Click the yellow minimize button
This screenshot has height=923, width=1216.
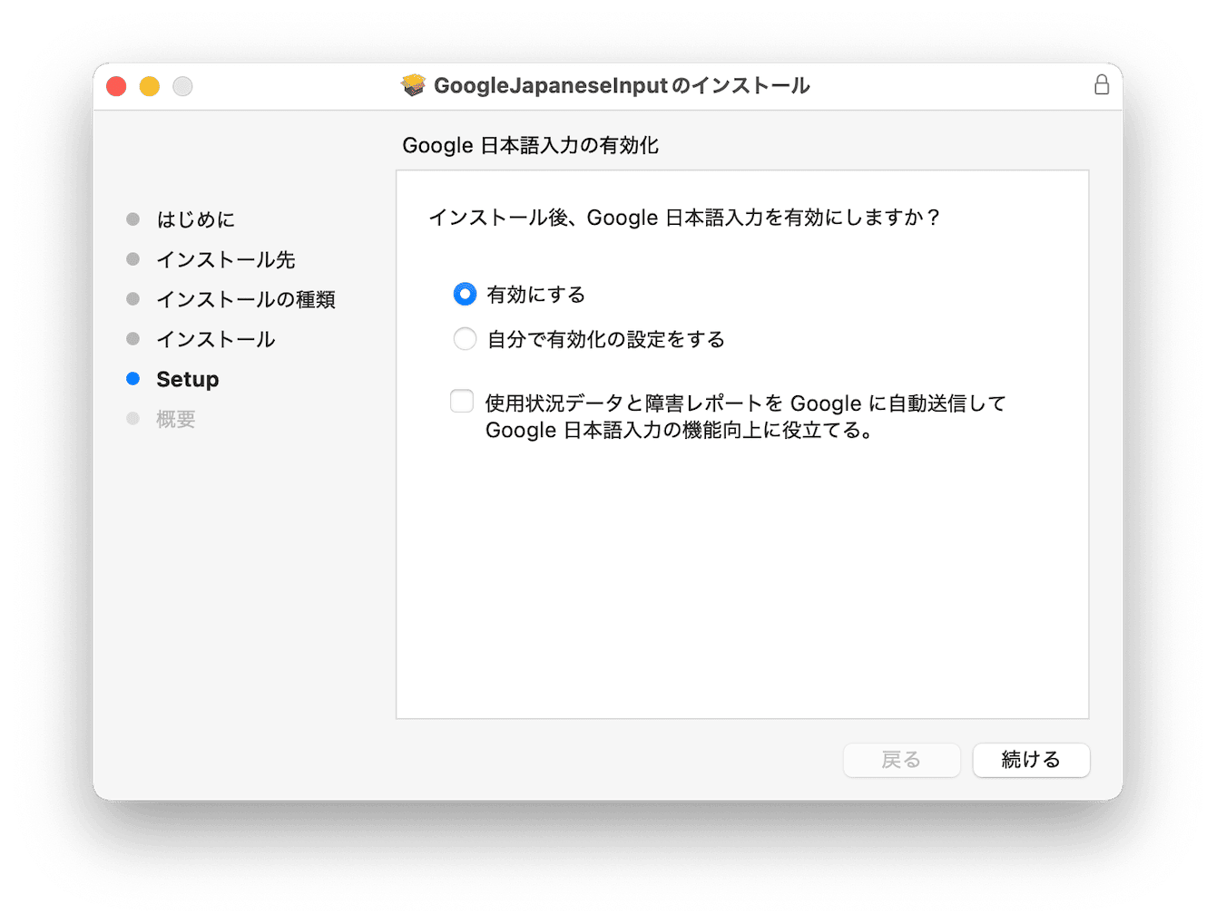(x=149, y=86)
